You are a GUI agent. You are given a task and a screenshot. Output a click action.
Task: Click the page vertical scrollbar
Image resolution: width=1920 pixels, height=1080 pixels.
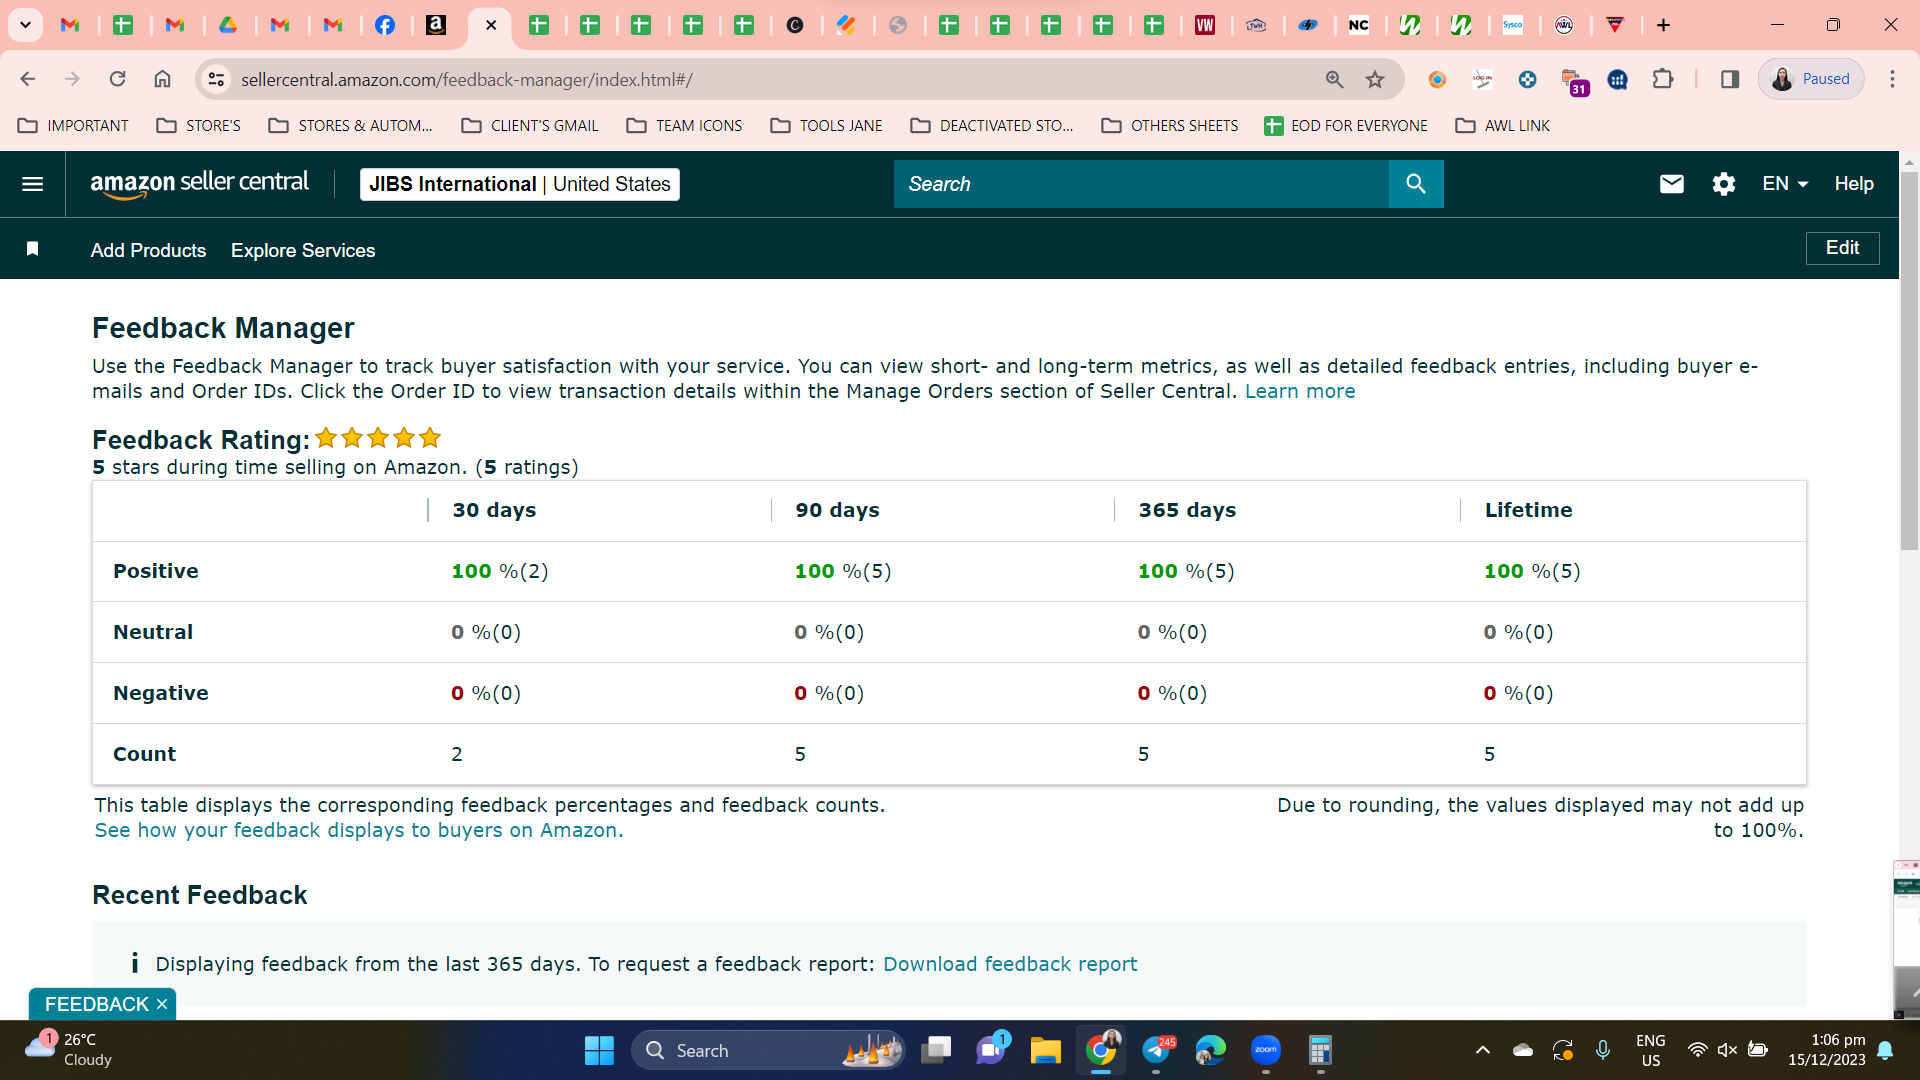[1909, 360]
